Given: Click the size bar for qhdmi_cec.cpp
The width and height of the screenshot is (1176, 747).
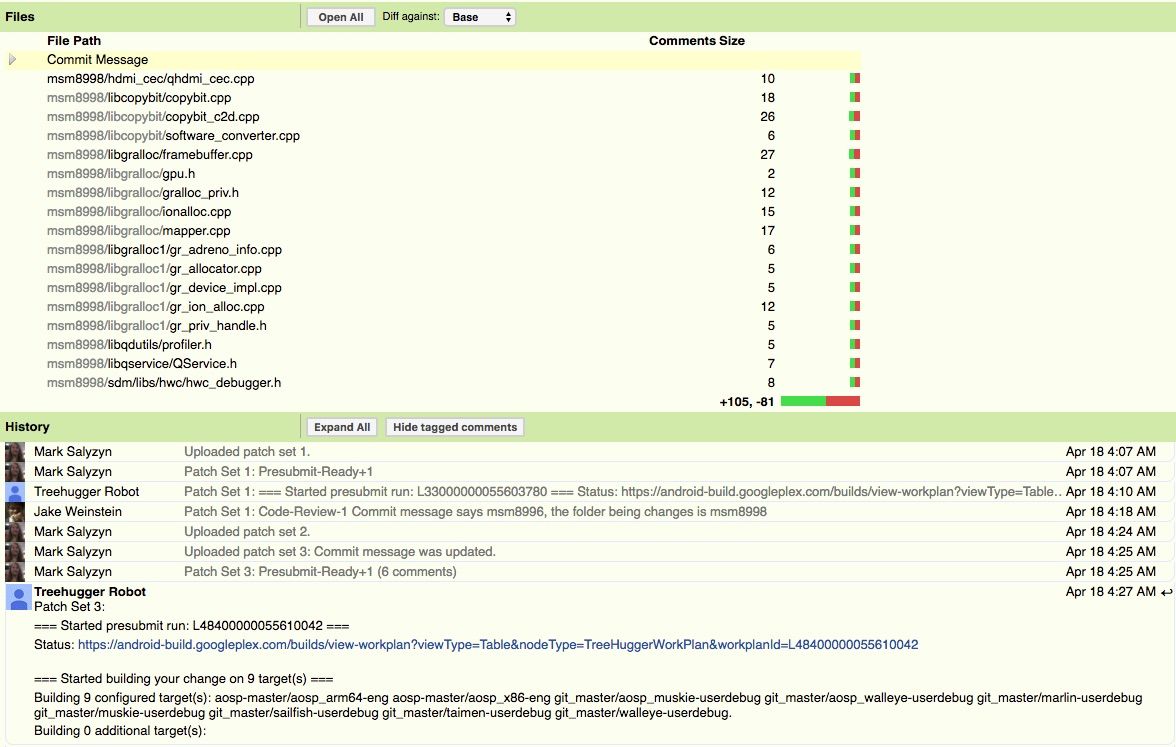Looking at the screenshot, I should [x=854, y=78].
